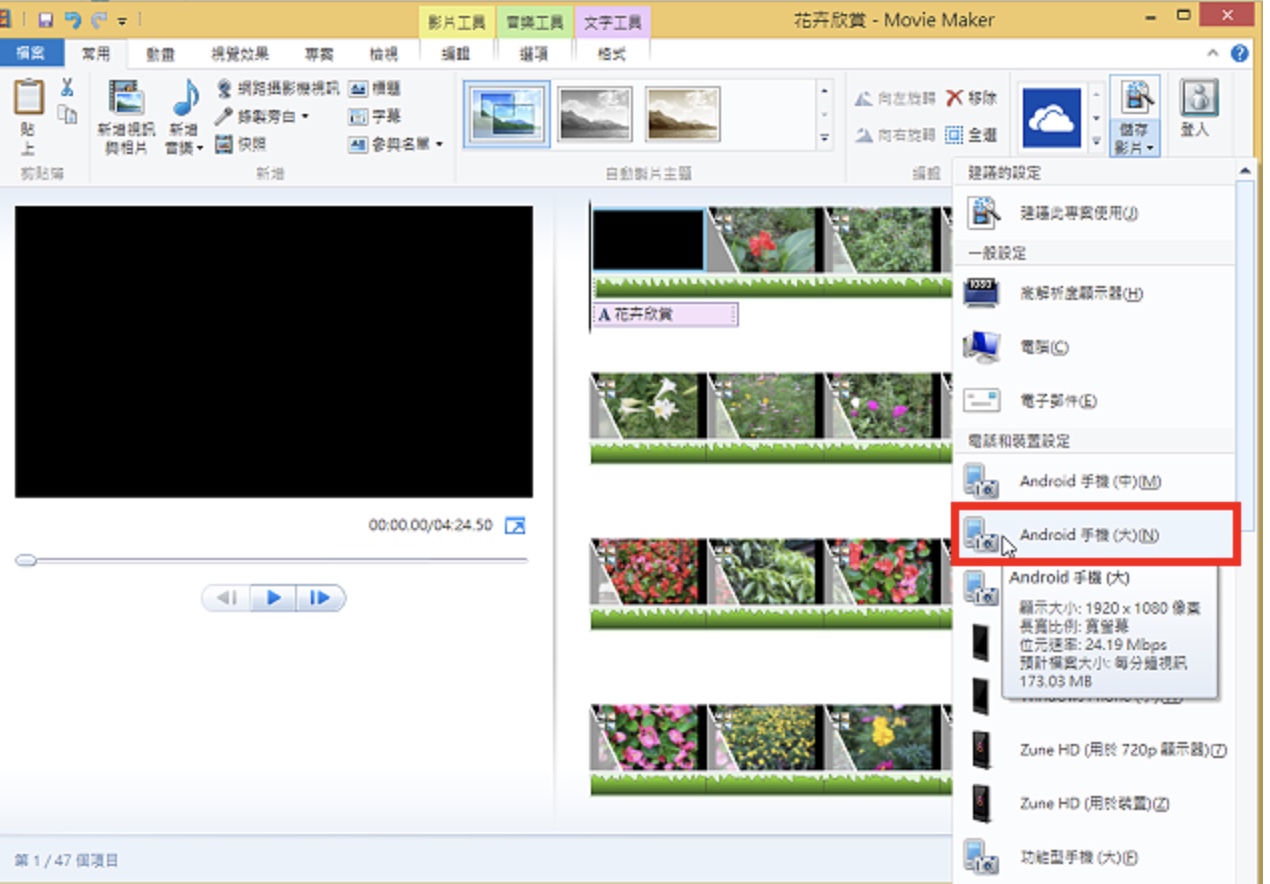The width and height of the screenshot is (1270, 884).
Task: Open the 格式 tab under 文字工具
Action: [612, 54]
